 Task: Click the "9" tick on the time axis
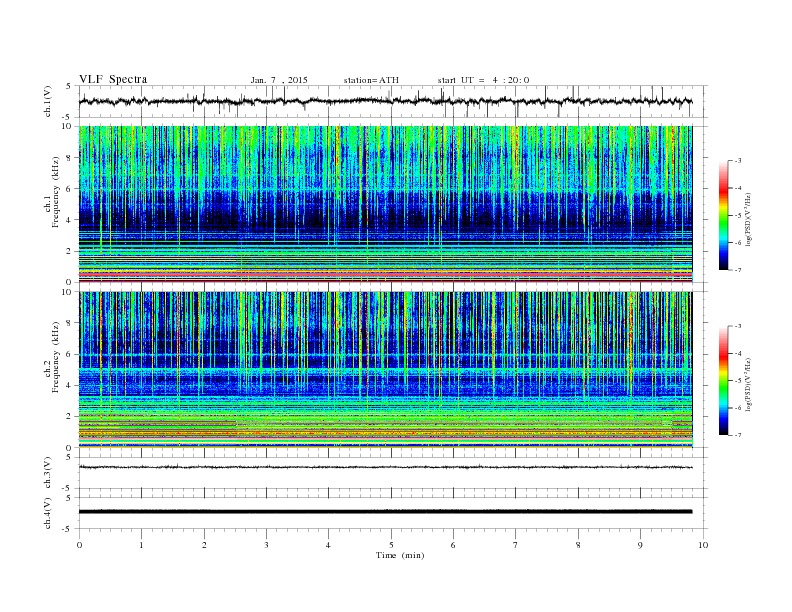pos(640,545)
